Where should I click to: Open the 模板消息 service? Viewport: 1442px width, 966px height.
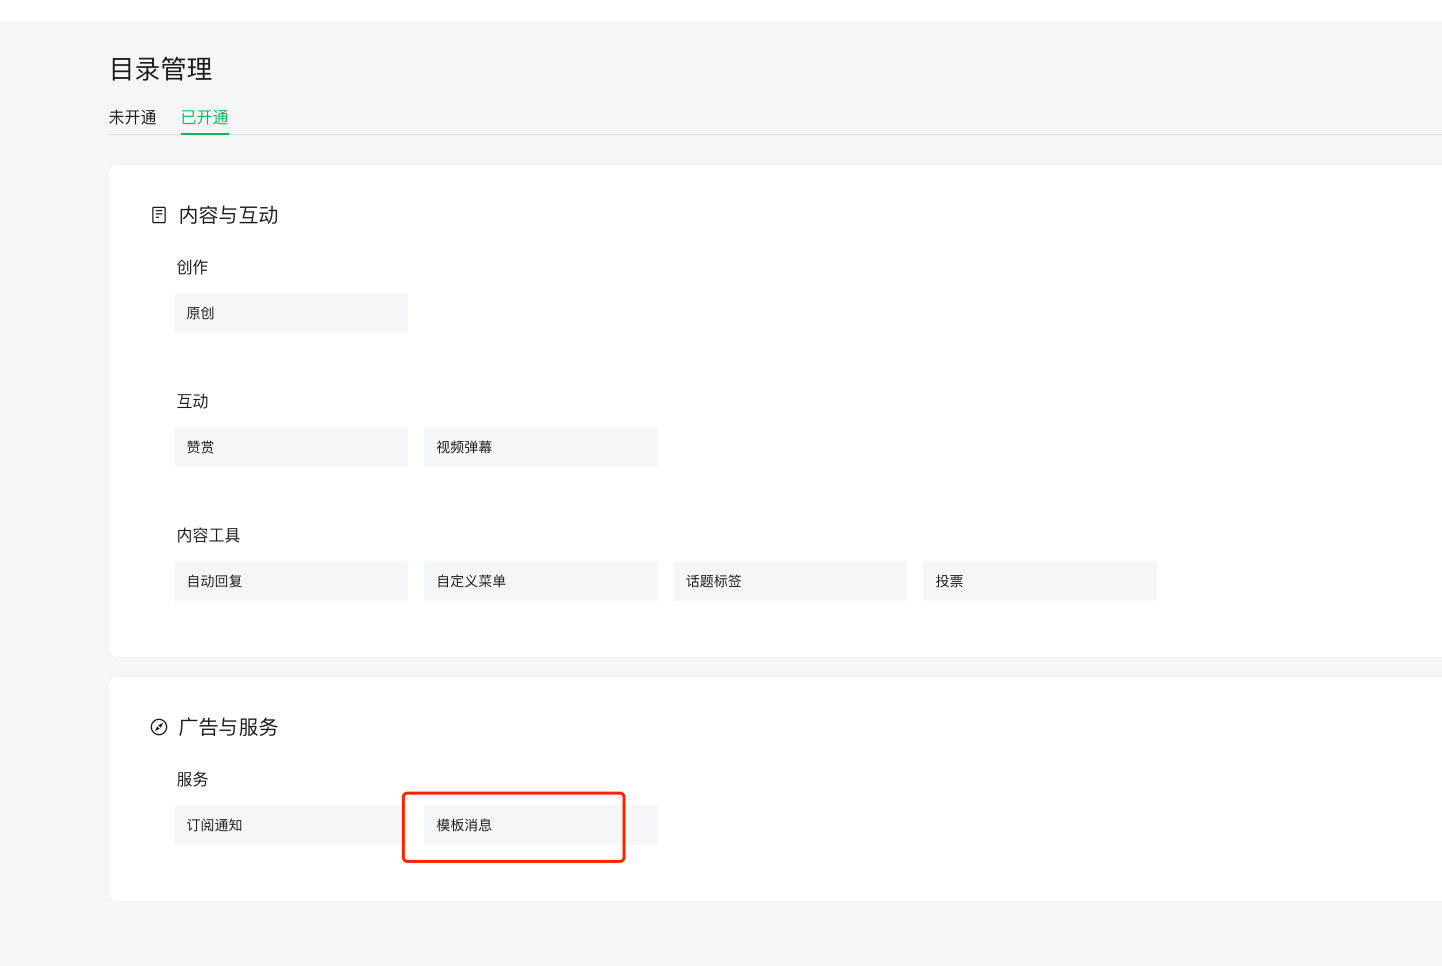click(x=541, y=825)
